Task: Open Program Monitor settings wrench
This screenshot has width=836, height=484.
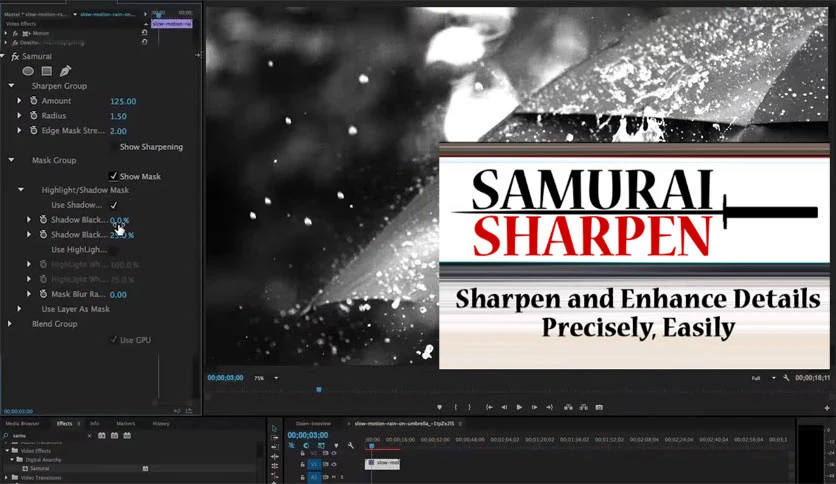Action: (786, 378)
